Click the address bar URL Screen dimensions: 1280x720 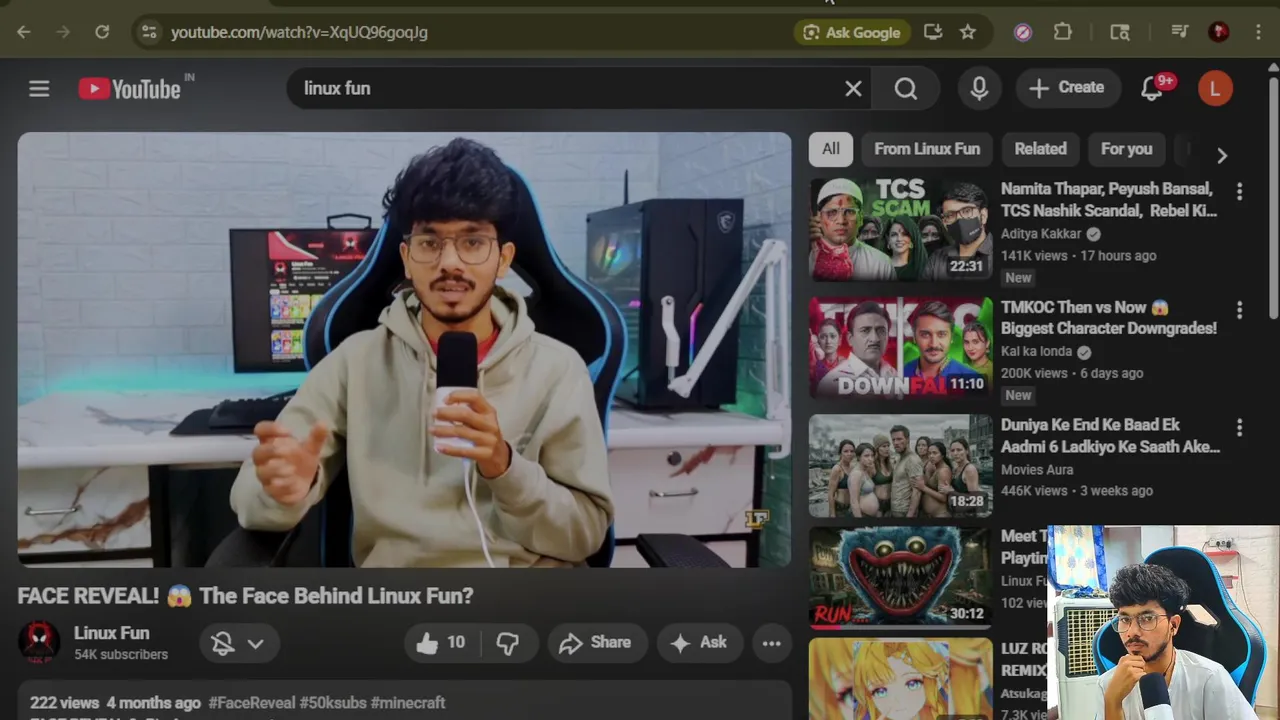(x=299, y=32)
